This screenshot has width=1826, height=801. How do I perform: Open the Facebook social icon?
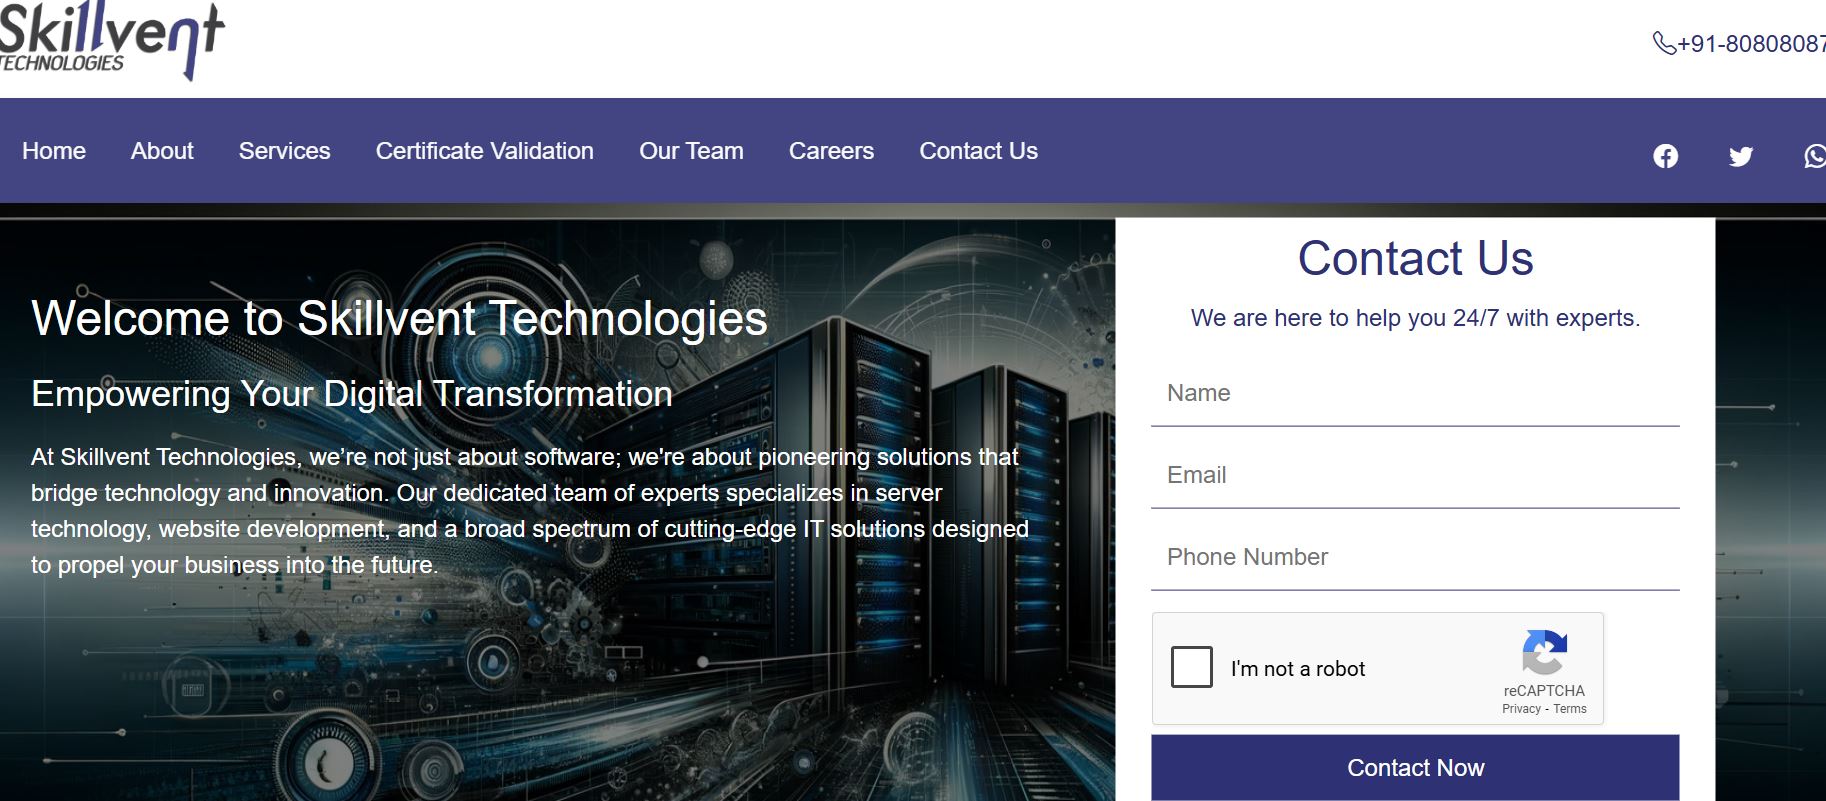[x=1665, y=156]
